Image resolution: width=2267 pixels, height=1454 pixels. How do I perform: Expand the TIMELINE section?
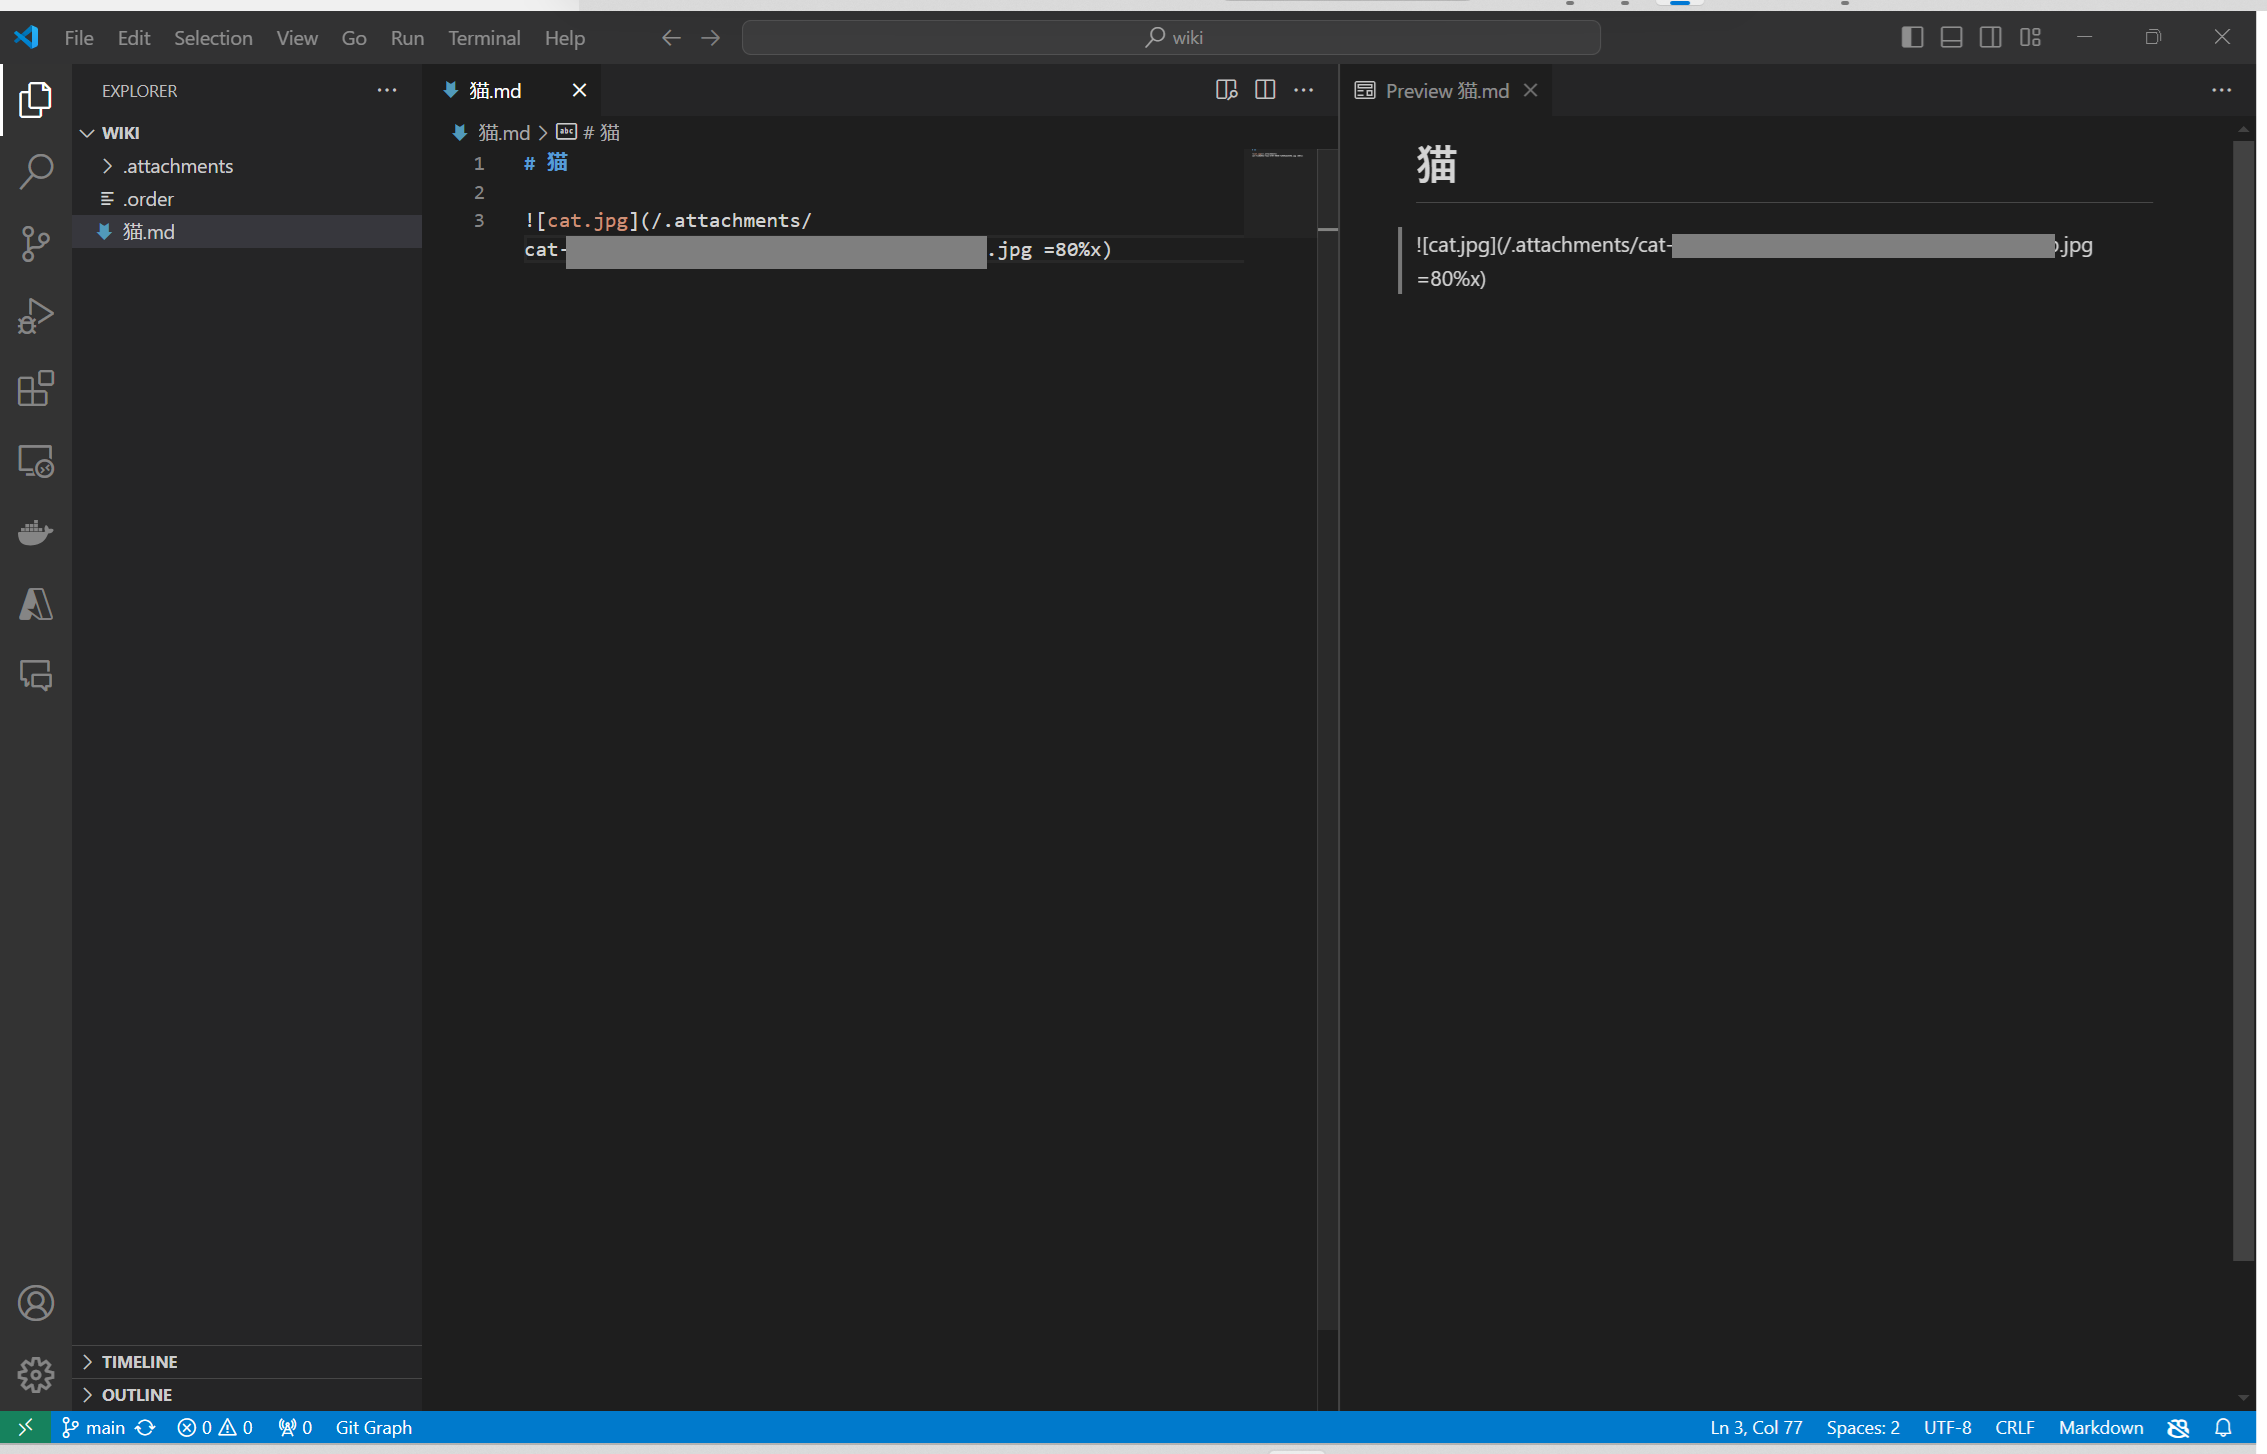[x=247, y=1362]
